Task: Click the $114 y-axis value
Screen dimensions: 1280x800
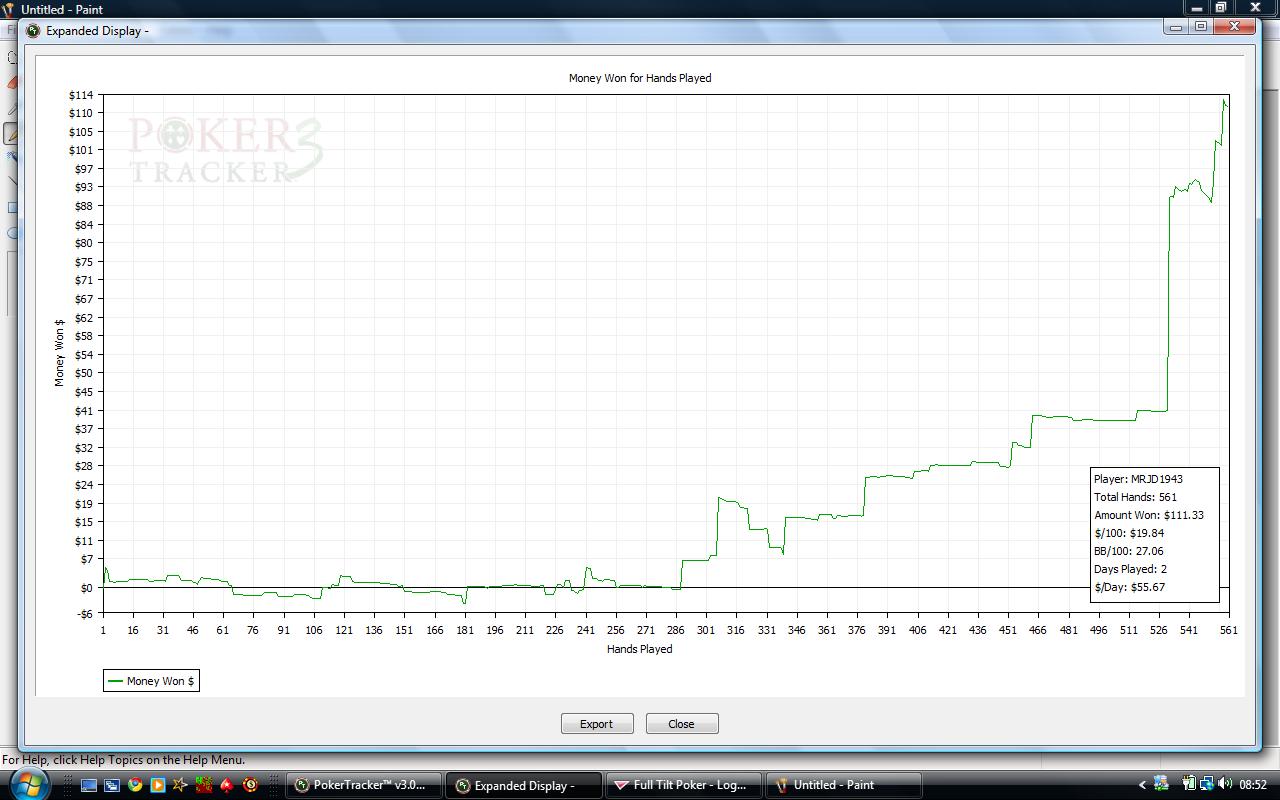Action: point(81,95)
